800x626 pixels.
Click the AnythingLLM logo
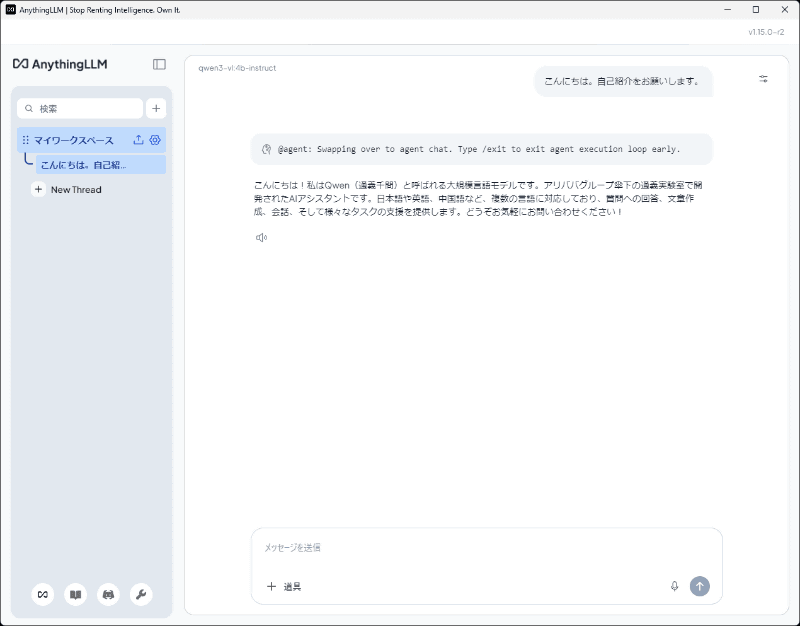pyautogui.click(x=60, y=64)
